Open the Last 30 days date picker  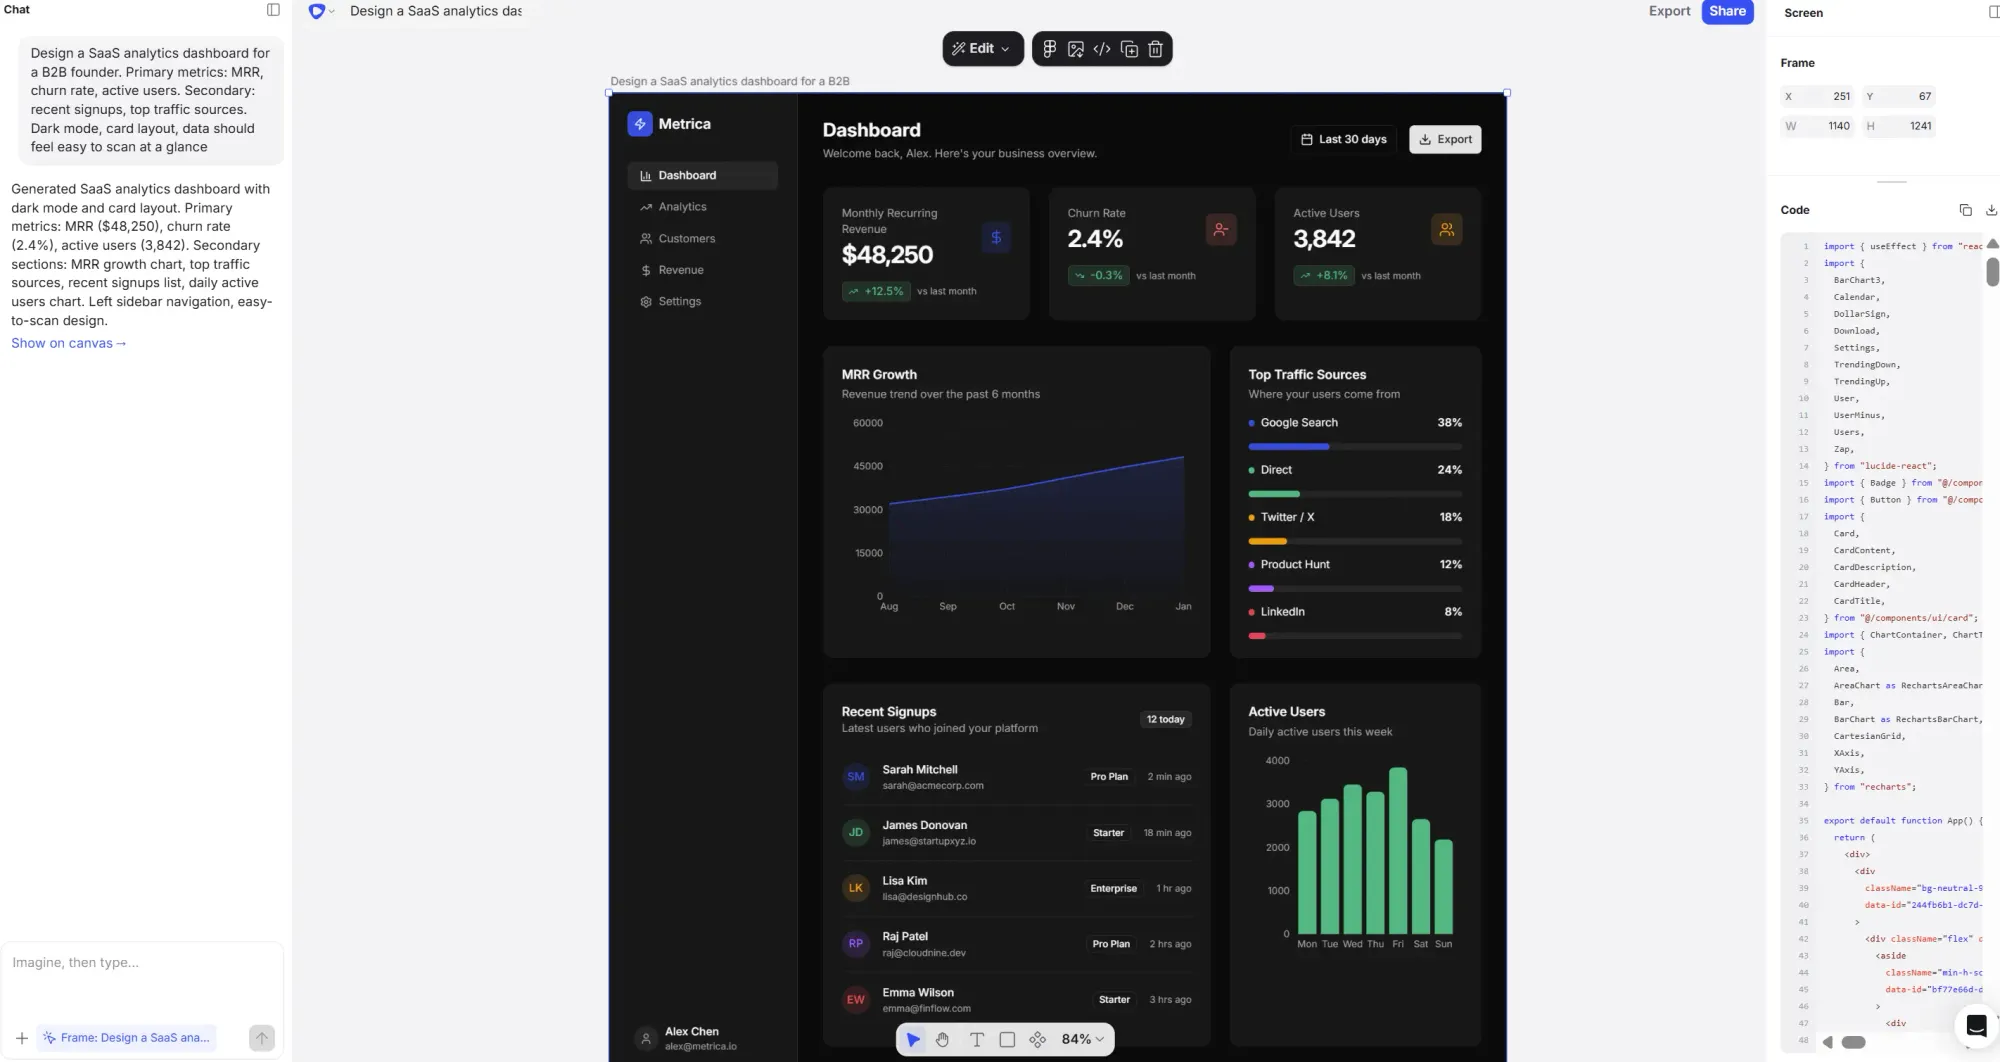(x=1342, y=139)
